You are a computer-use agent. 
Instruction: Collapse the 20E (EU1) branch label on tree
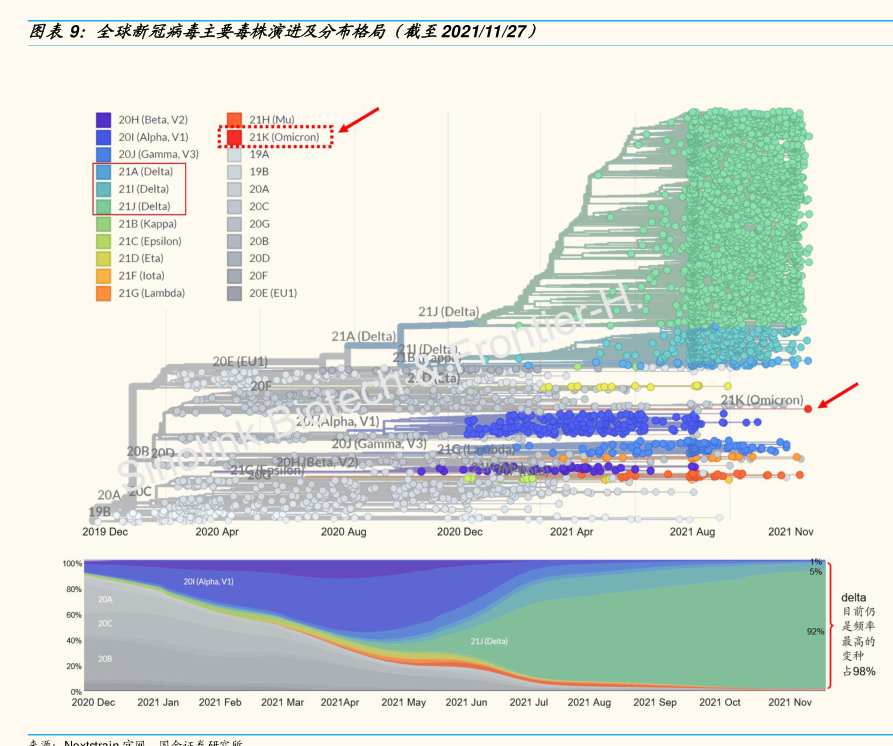pos(239,361)
